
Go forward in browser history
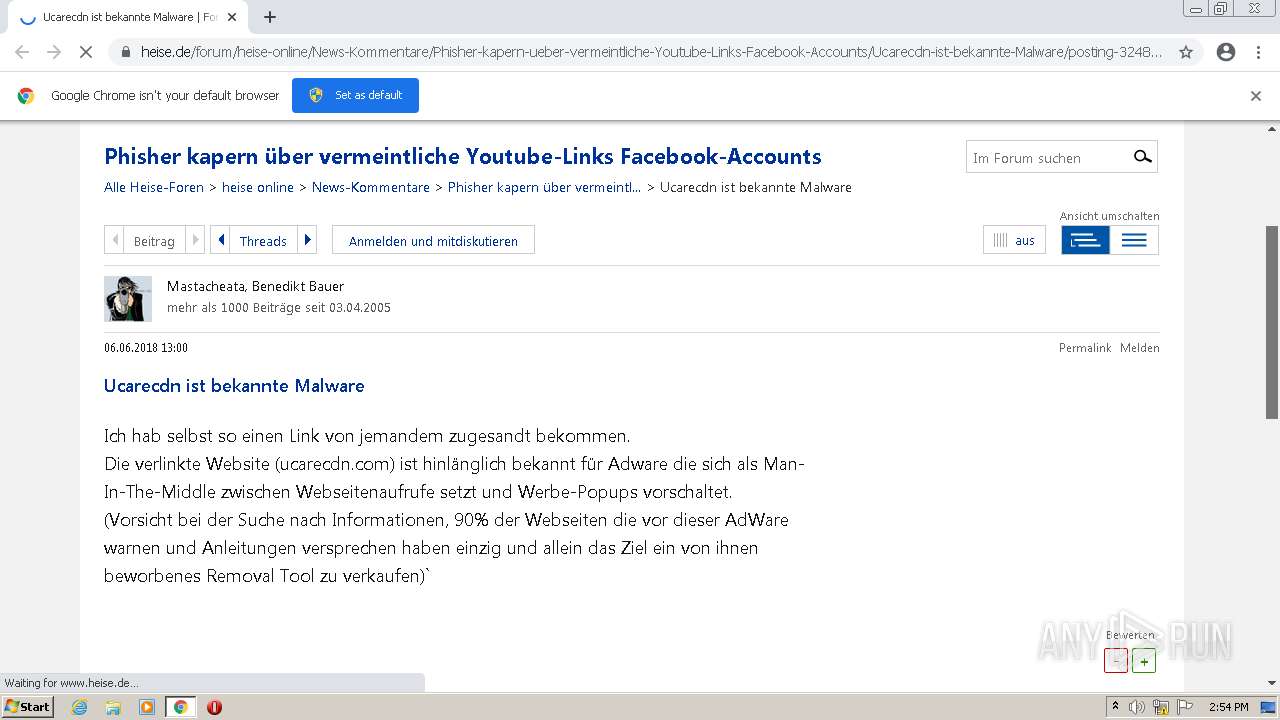click(54, 52)
